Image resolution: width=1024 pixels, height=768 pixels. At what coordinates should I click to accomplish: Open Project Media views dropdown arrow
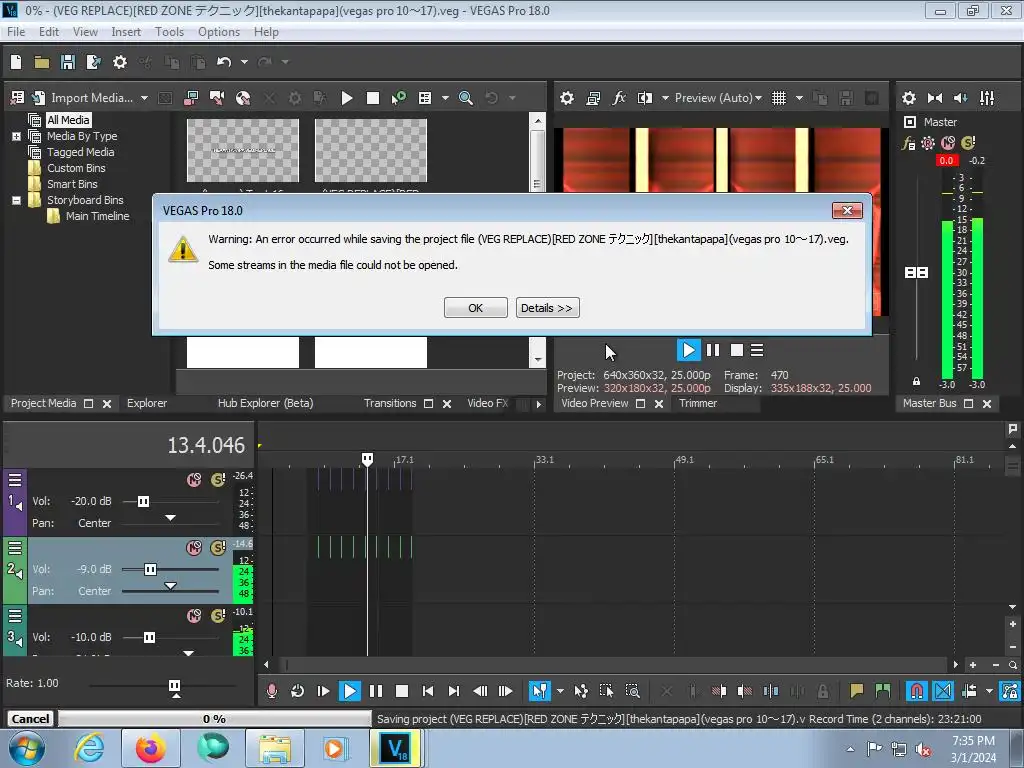(445, 98)
